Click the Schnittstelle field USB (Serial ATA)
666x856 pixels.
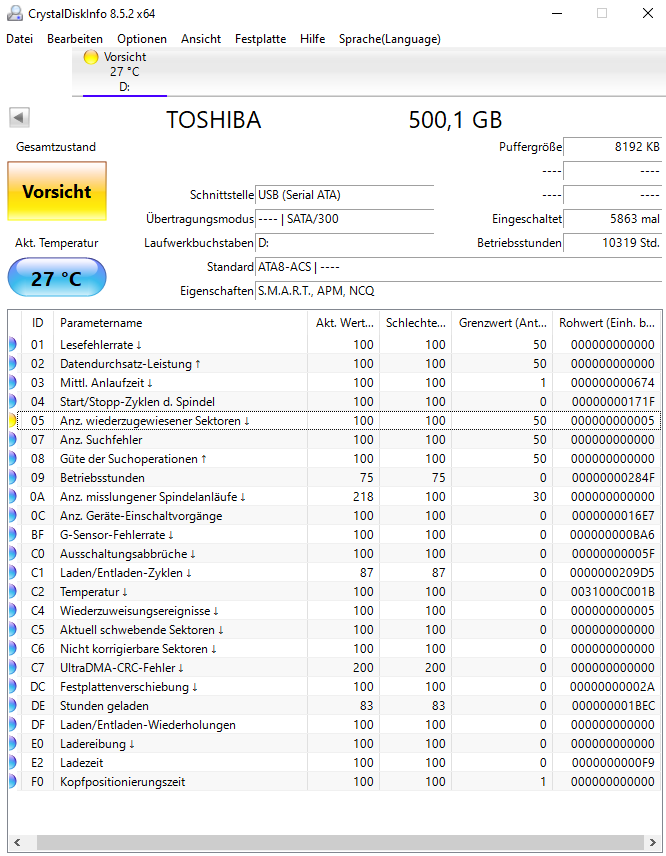344,195
